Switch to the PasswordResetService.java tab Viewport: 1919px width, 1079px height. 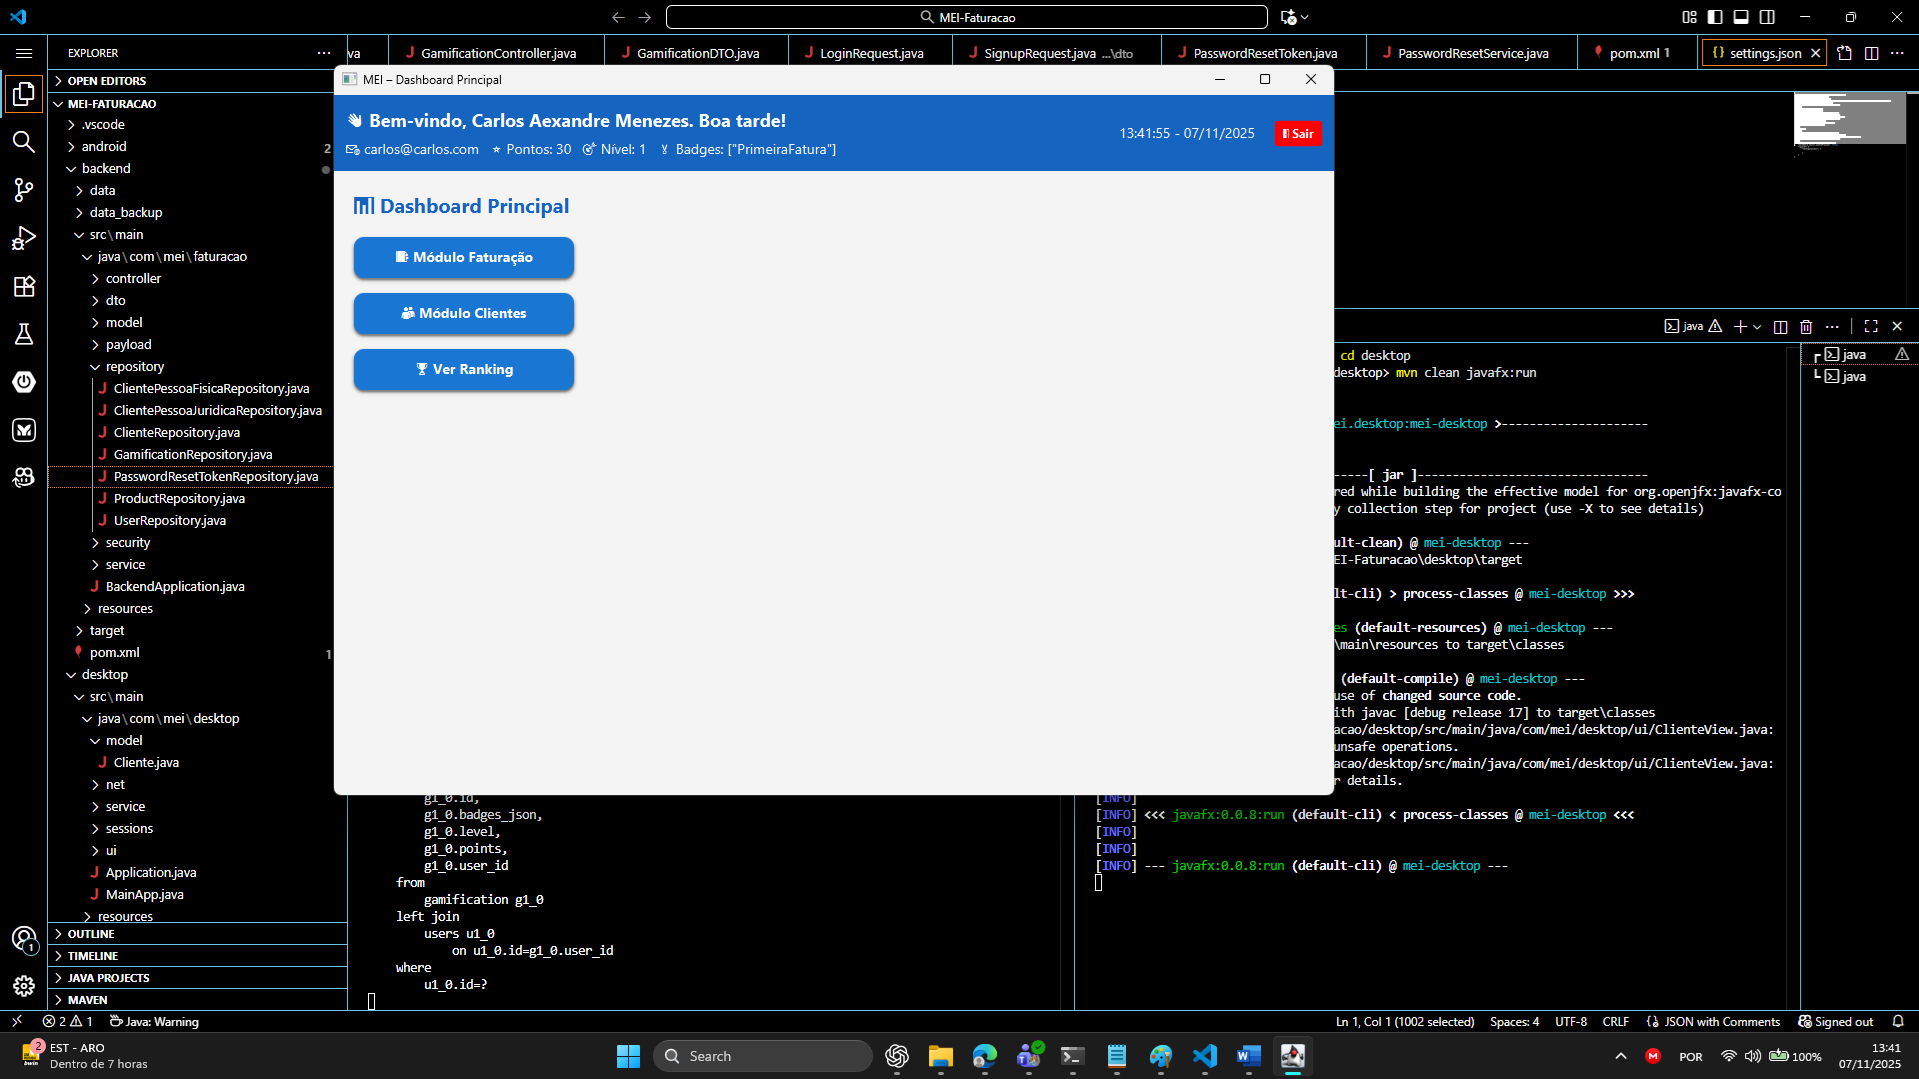point(1472,53)
